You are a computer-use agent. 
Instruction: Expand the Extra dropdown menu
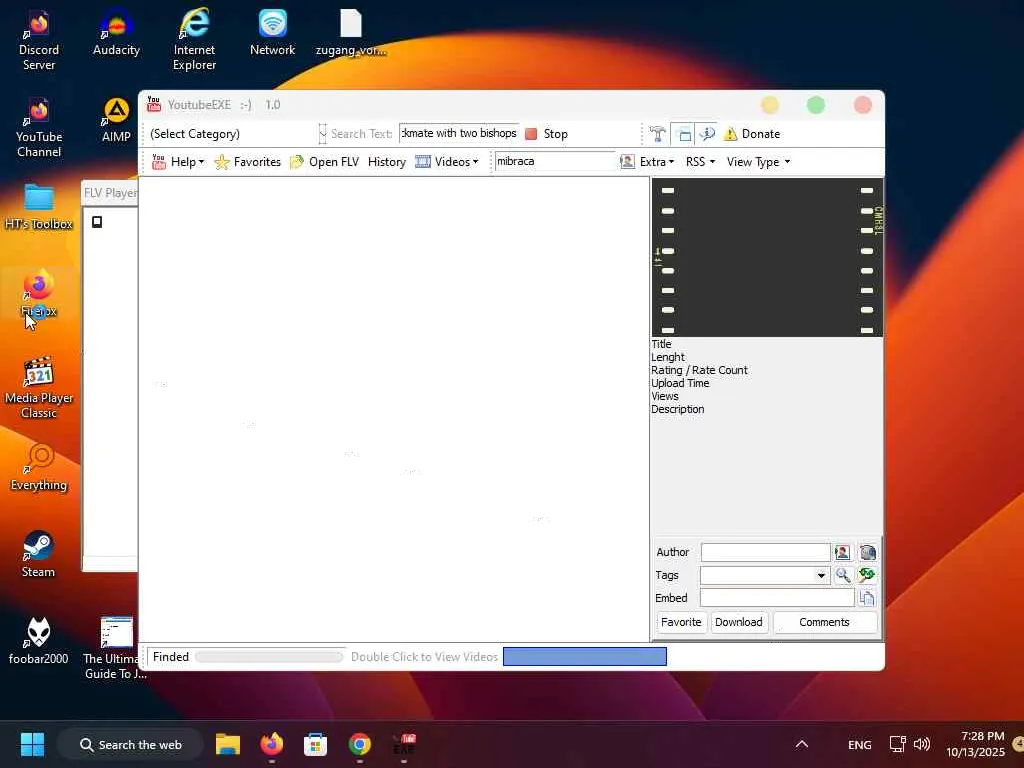tap(671, 162)
